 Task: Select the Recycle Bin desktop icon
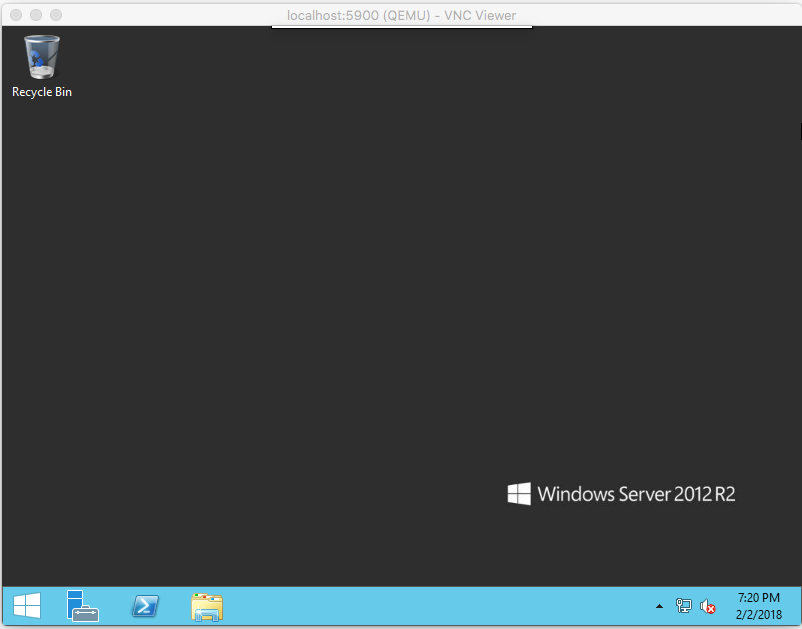[42, 65]
